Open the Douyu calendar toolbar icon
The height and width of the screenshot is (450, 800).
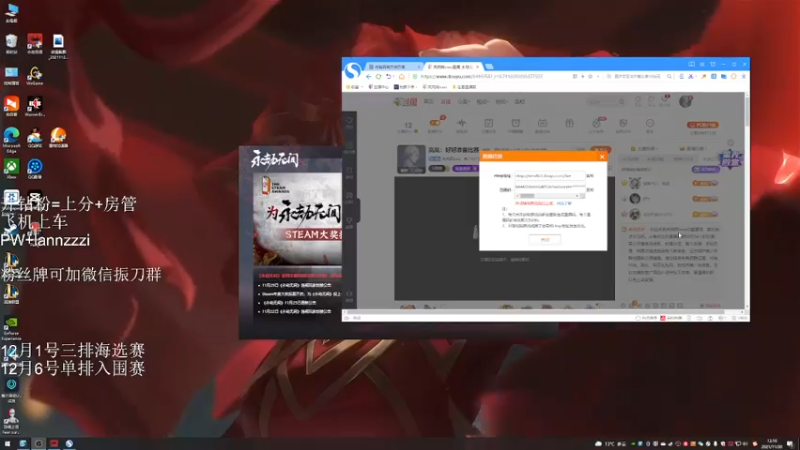542,123
